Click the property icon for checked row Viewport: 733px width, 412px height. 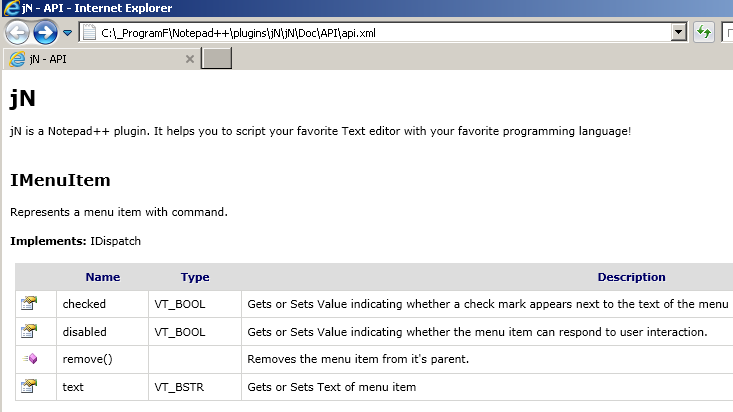coord(29,304)
